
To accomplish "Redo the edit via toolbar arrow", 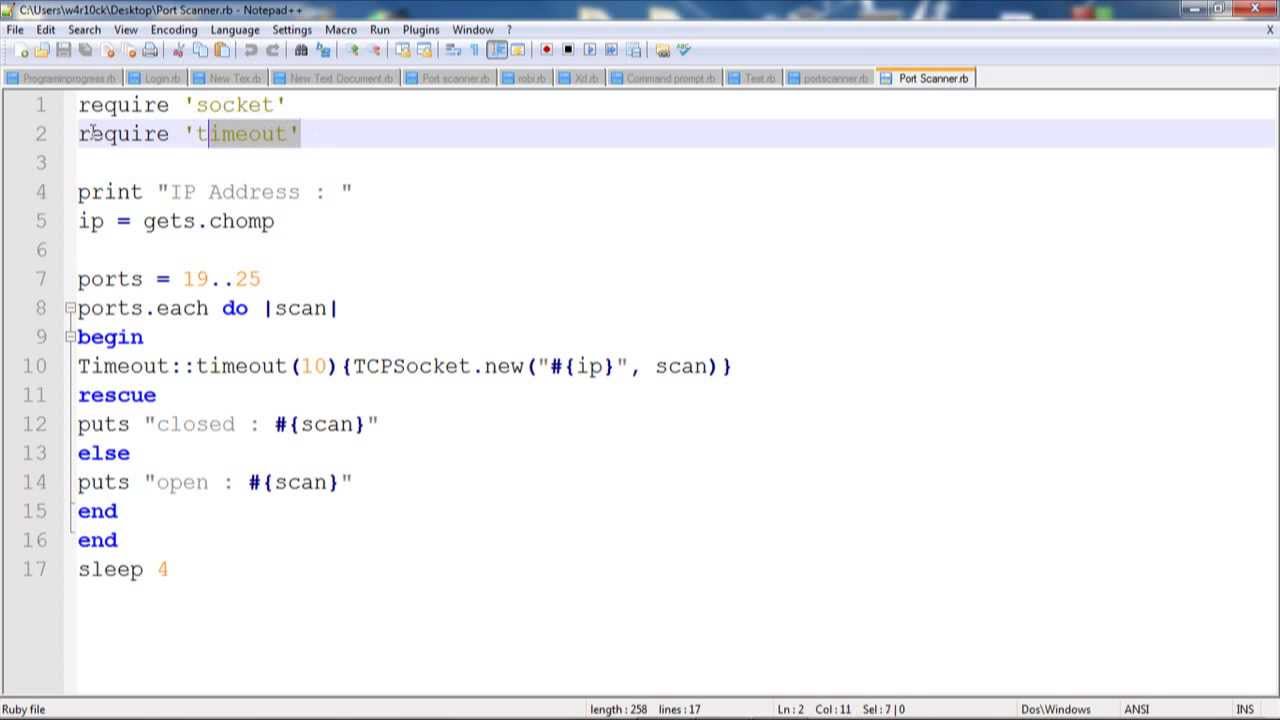I will click(x=272, y=50).
